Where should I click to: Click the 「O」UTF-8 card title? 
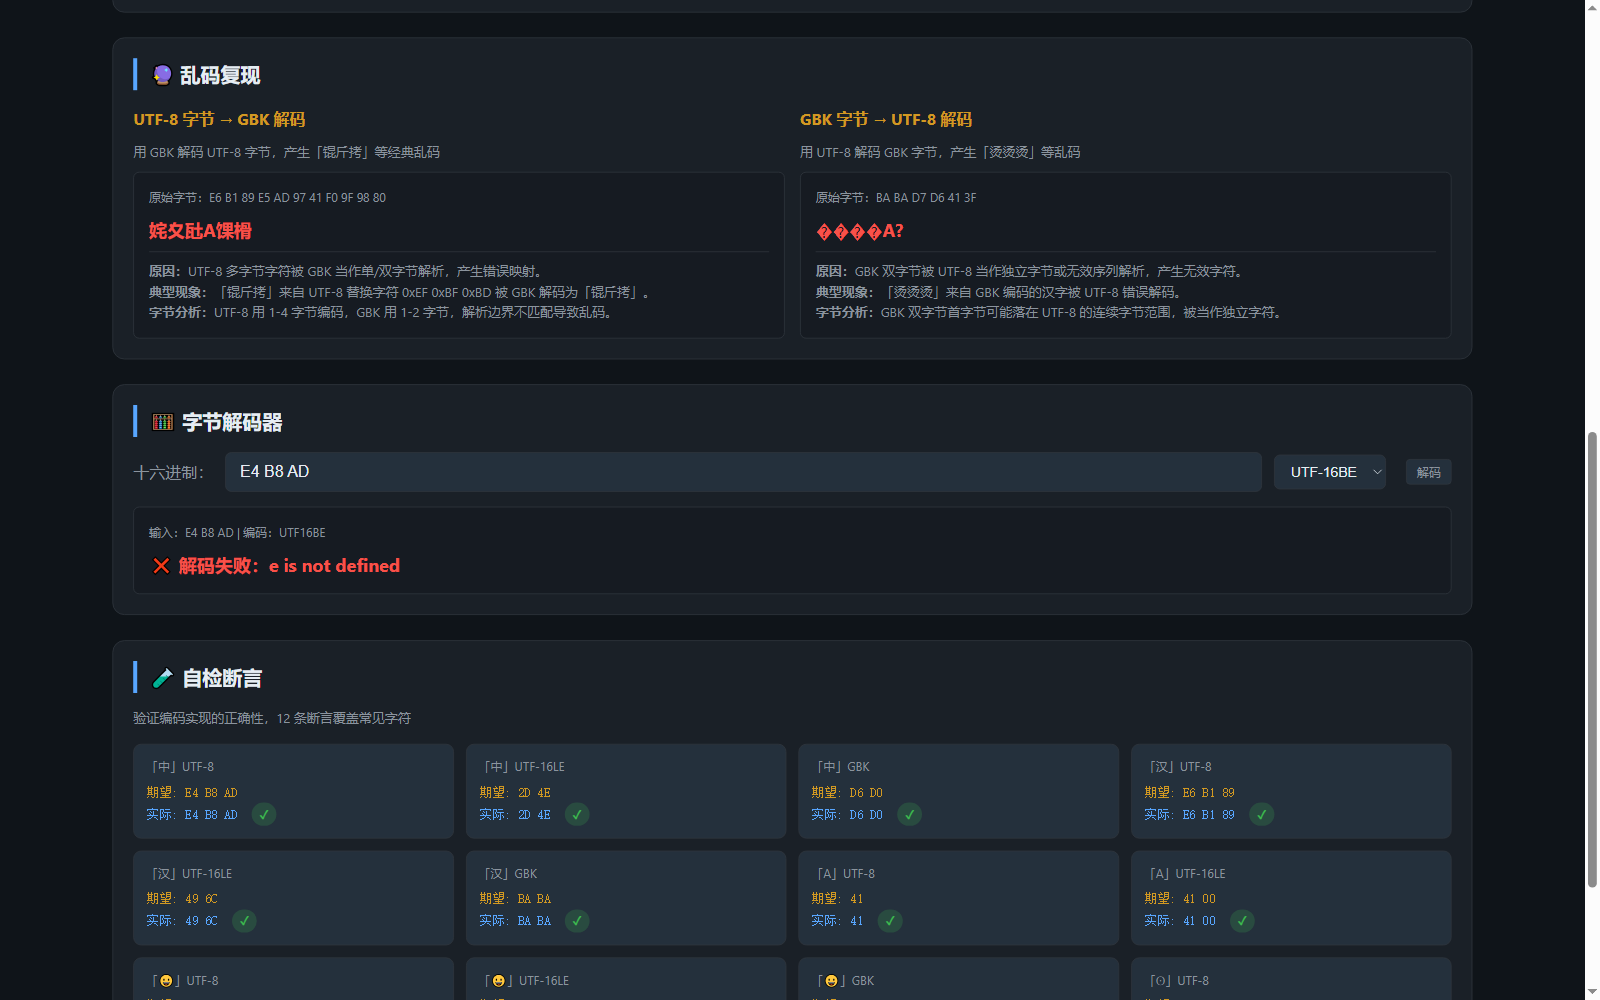click(1180, 981)
